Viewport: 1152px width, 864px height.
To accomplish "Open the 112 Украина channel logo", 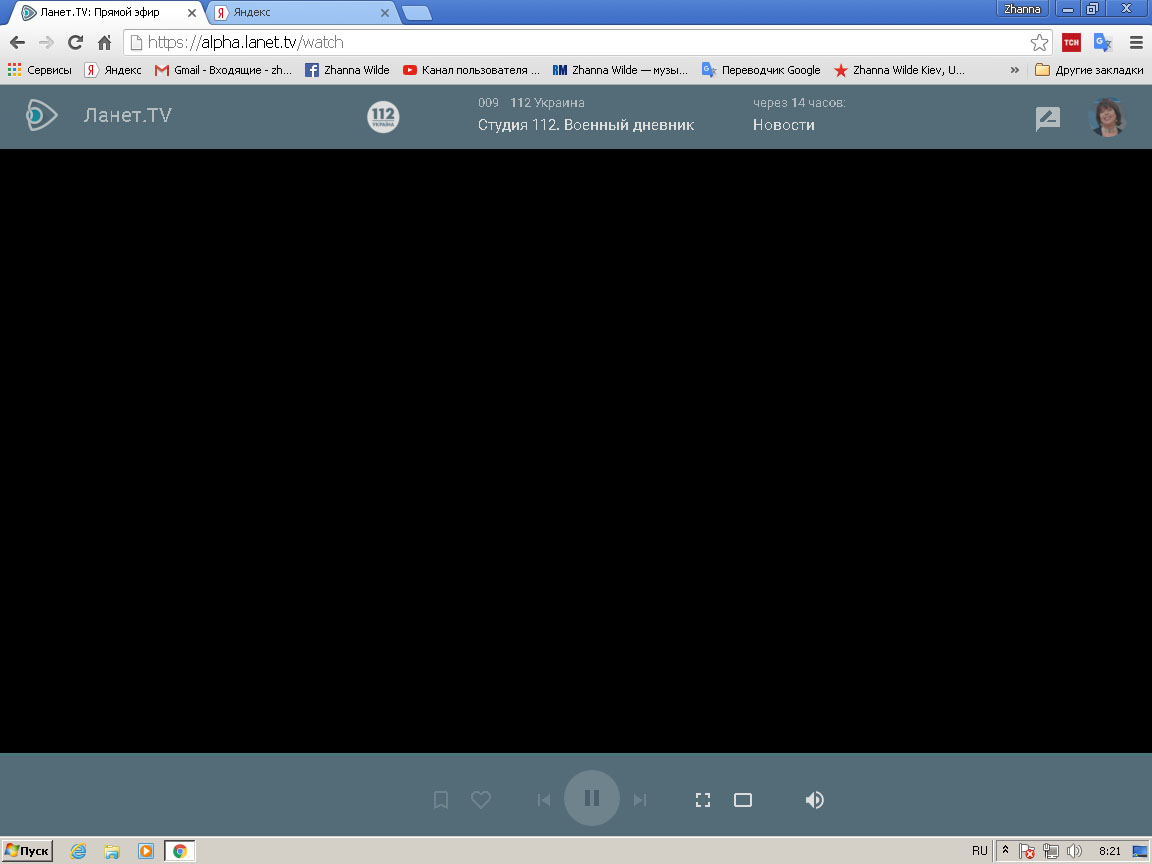I will pyautogui.click(x=383, y=117).
